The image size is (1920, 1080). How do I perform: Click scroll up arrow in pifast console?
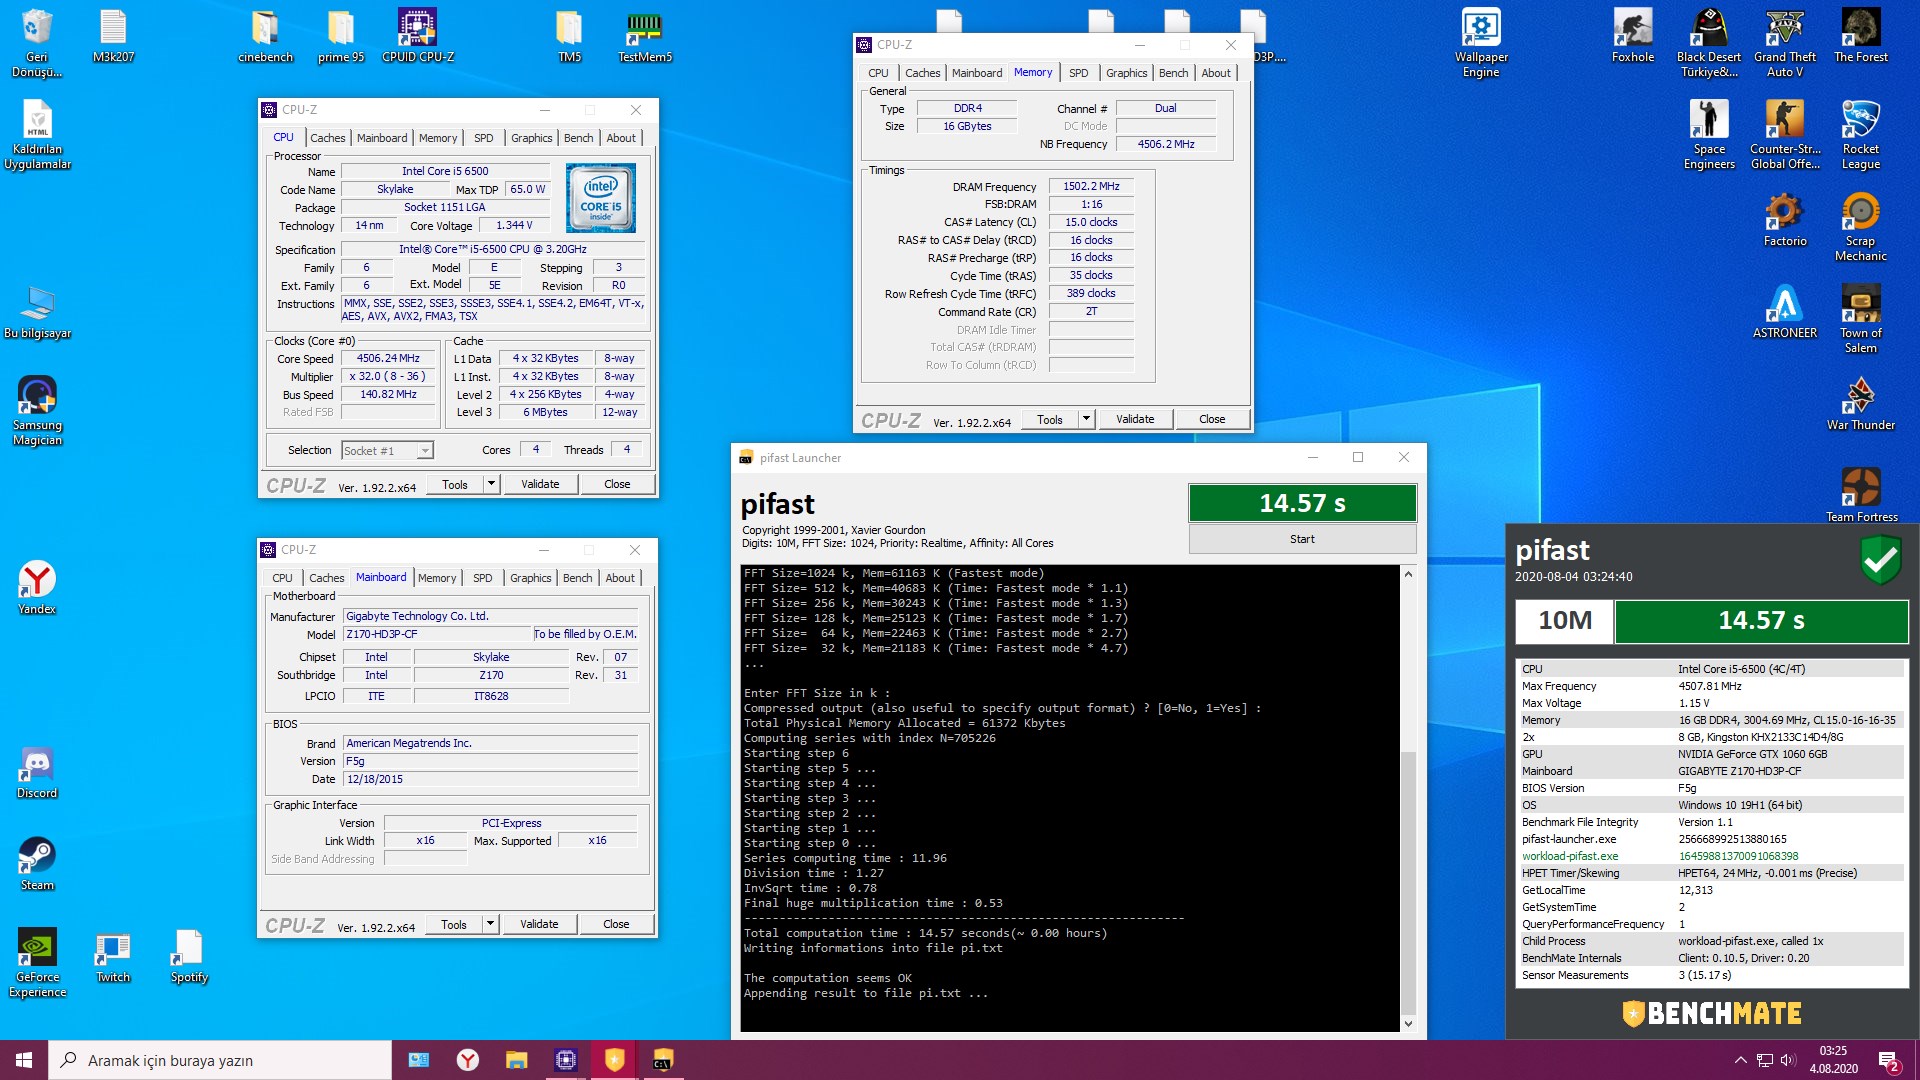(x=1408, y=574)
